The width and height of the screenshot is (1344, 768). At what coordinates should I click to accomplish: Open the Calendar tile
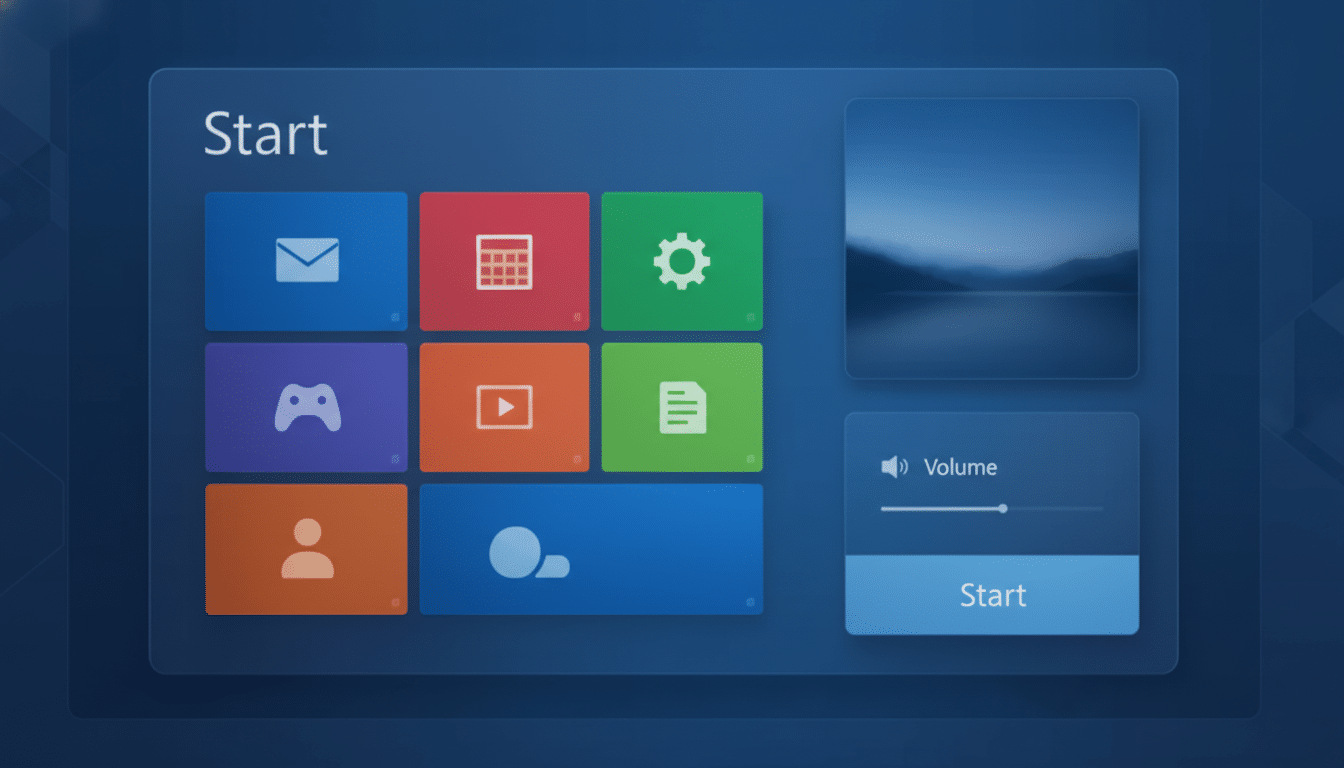[505, 261]
